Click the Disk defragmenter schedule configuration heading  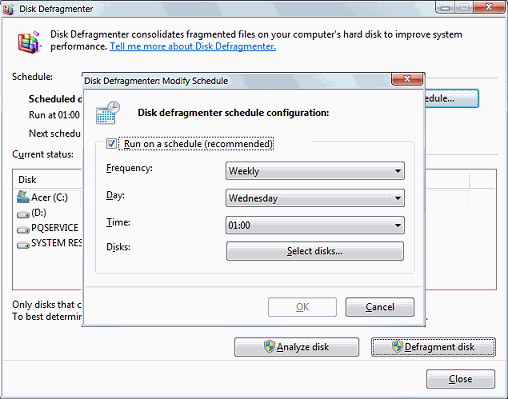pos(233,113)
